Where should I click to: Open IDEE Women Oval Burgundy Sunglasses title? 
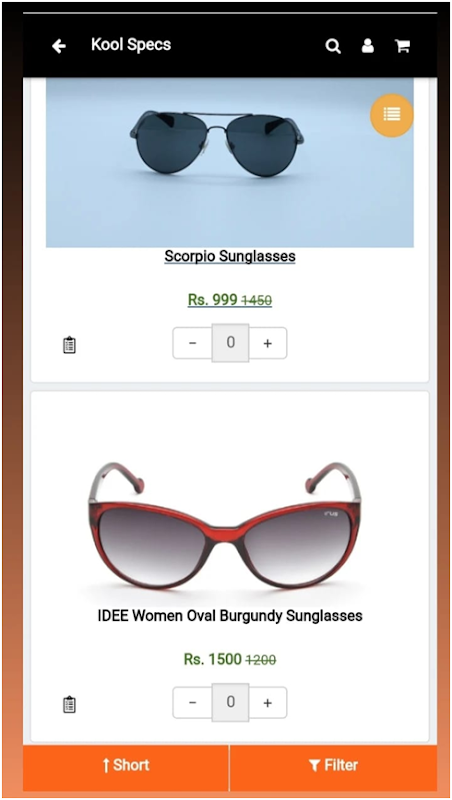tap(230, 615)
